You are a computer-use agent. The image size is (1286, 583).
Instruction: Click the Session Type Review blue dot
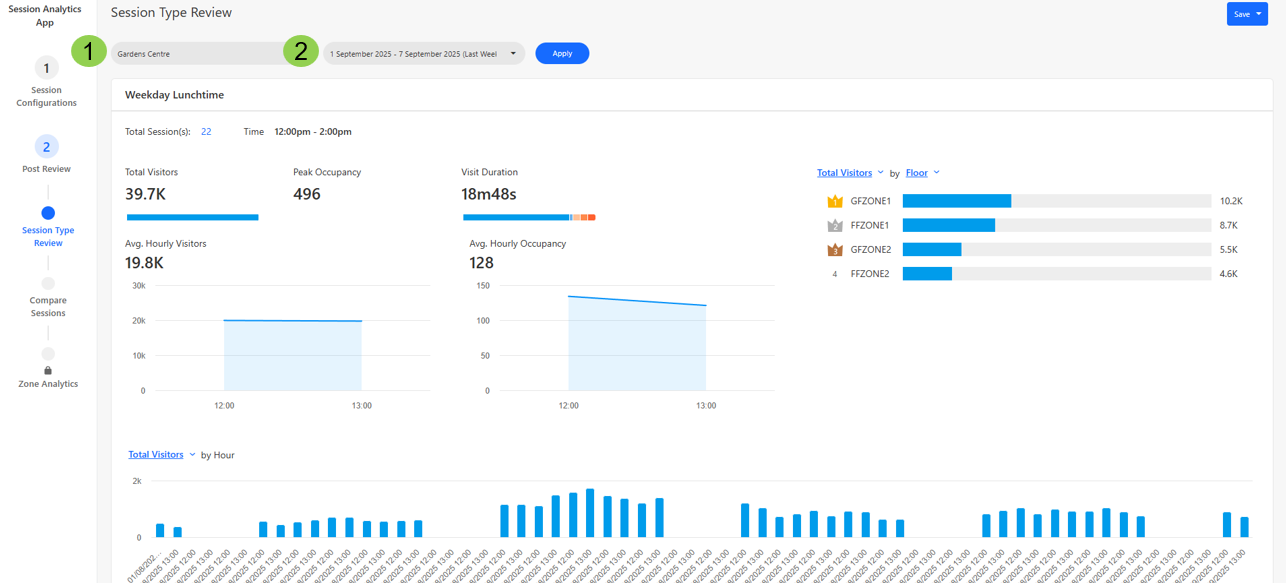coord(48,213)
